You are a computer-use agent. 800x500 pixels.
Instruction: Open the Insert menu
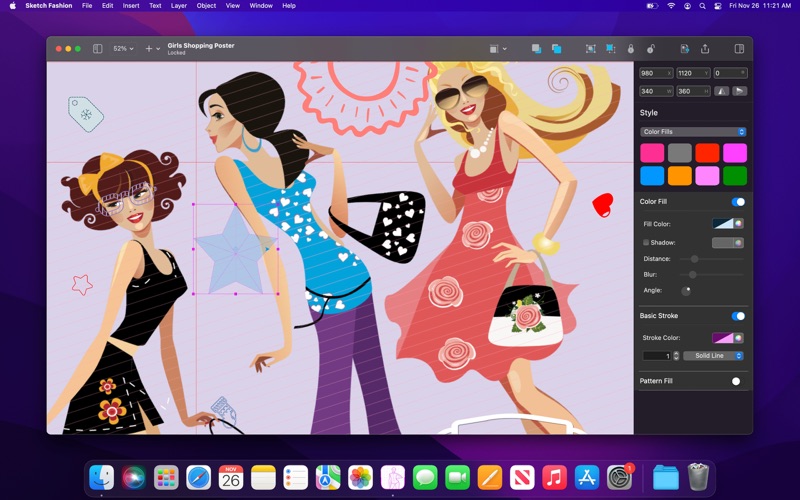pos(131,6)
